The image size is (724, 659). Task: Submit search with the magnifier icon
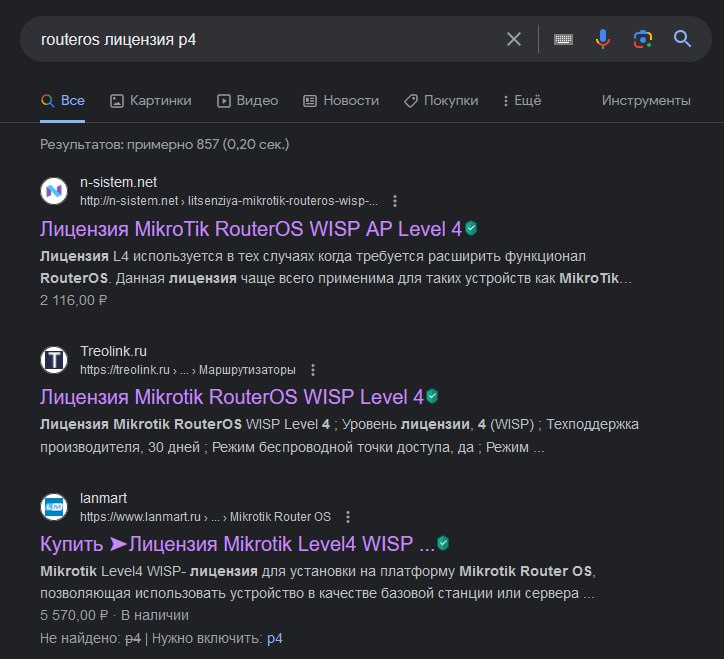click(682, 39)
